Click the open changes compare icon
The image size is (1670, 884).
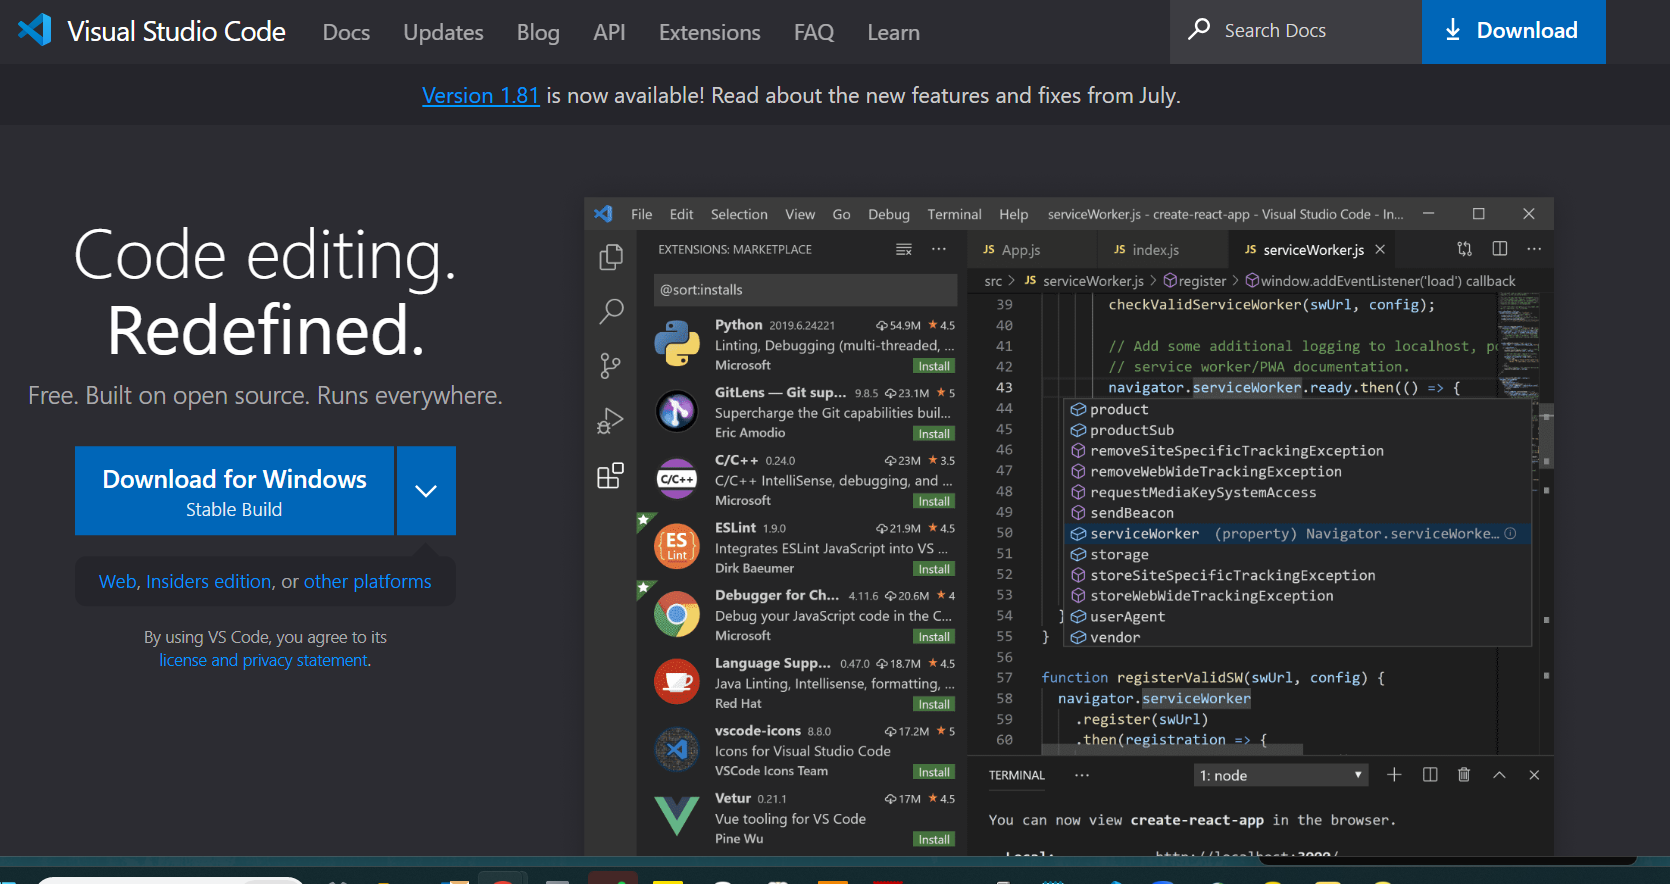click(x=1465, y=249)
